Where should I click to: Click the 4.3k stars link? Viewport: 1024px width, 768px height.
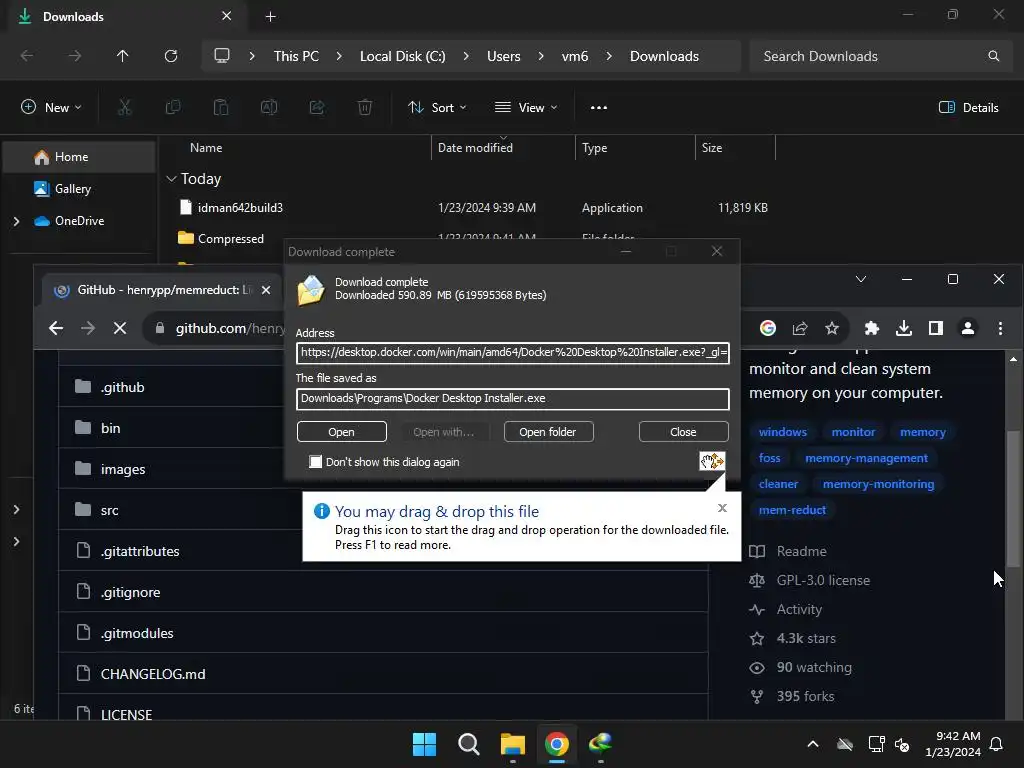[x=806, y=638]
